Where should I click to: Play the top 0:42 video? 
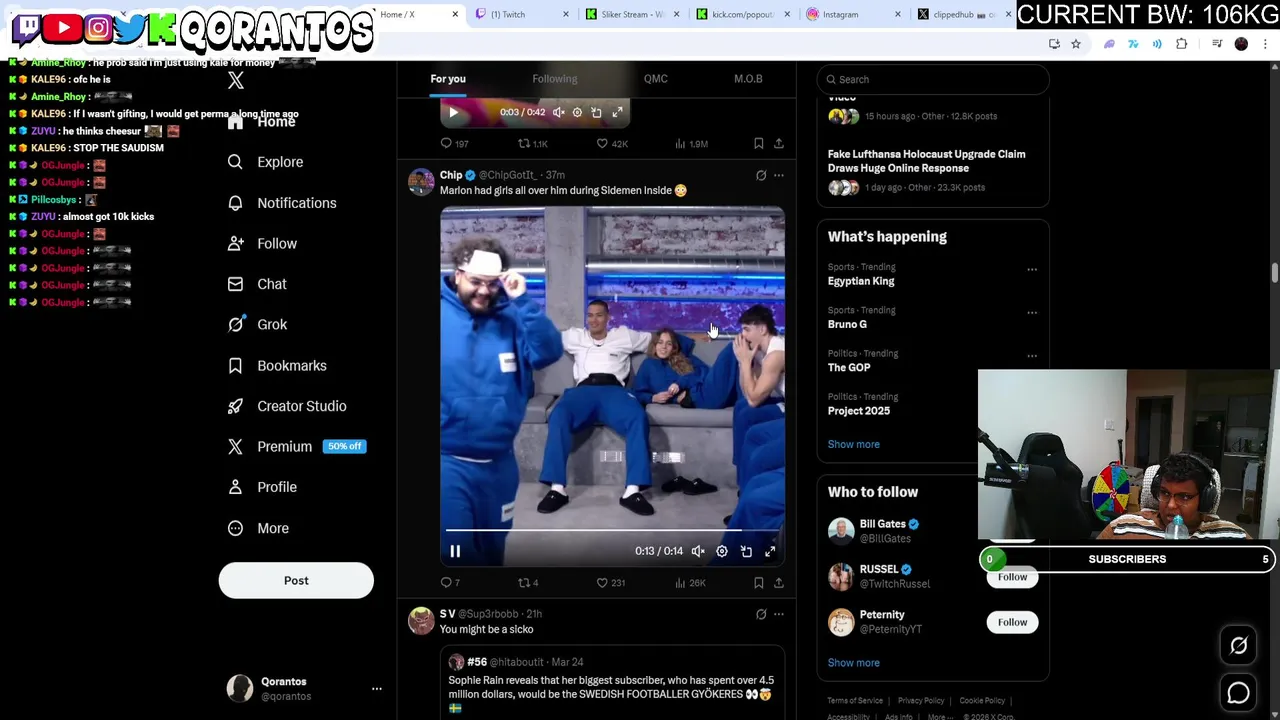click(453, 113)
